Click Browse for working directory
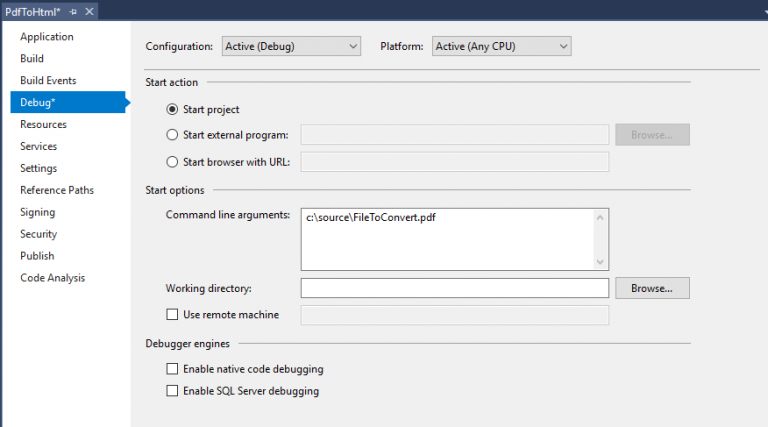 tap(652, 288)
